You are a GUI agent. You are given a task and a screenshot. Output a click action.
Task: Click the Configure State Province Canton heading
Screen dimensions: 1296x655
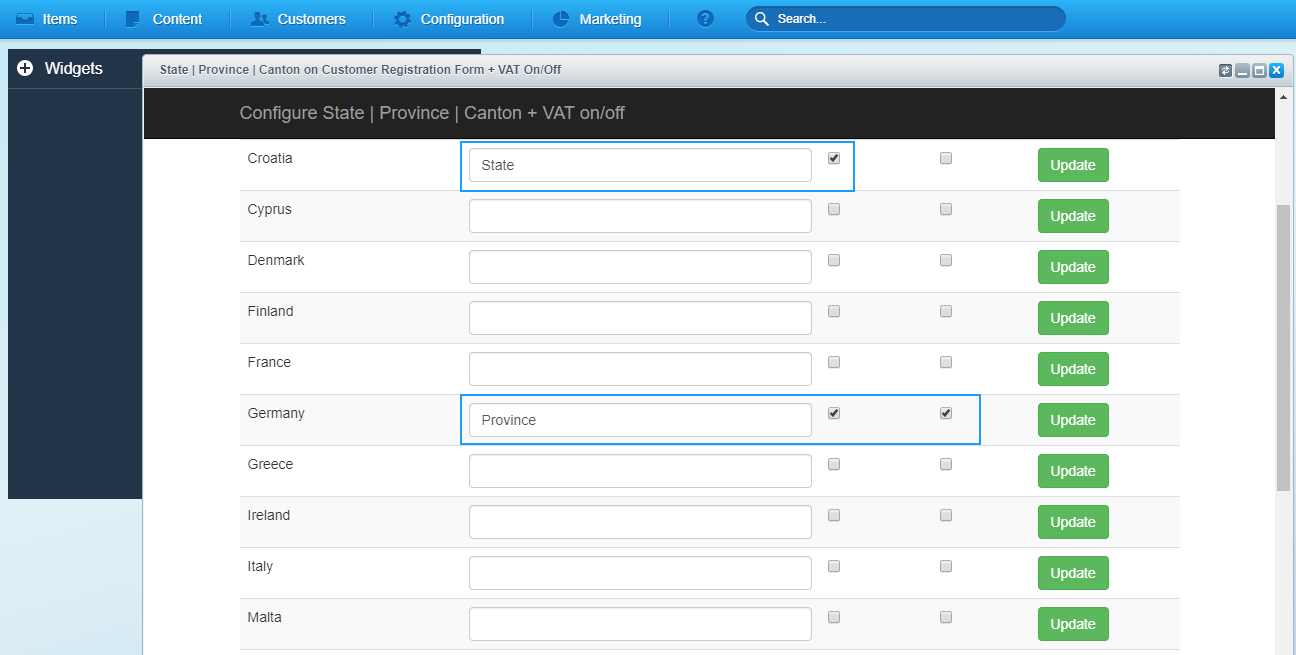(x=432, y=113)
